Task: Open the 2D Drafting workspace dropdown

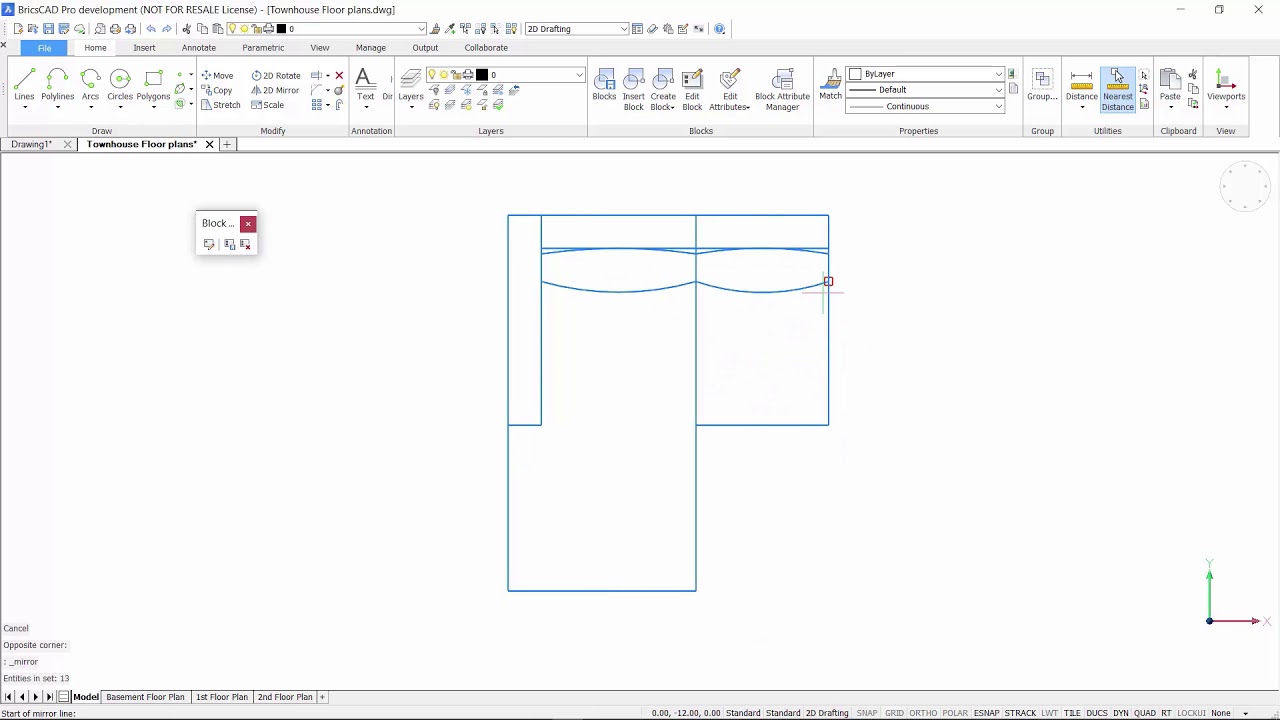Action: point(577,29)
